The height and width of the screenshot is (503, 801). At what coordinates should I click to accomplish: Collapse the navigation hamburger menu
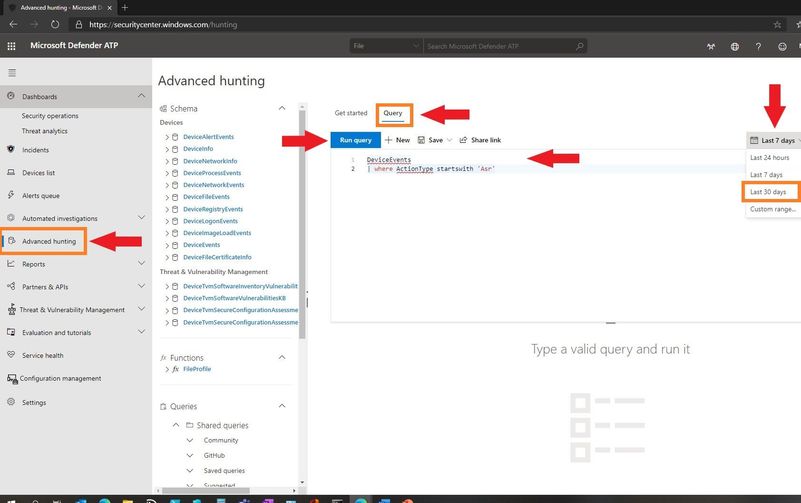pyautogui.click(x=12, y=73)
